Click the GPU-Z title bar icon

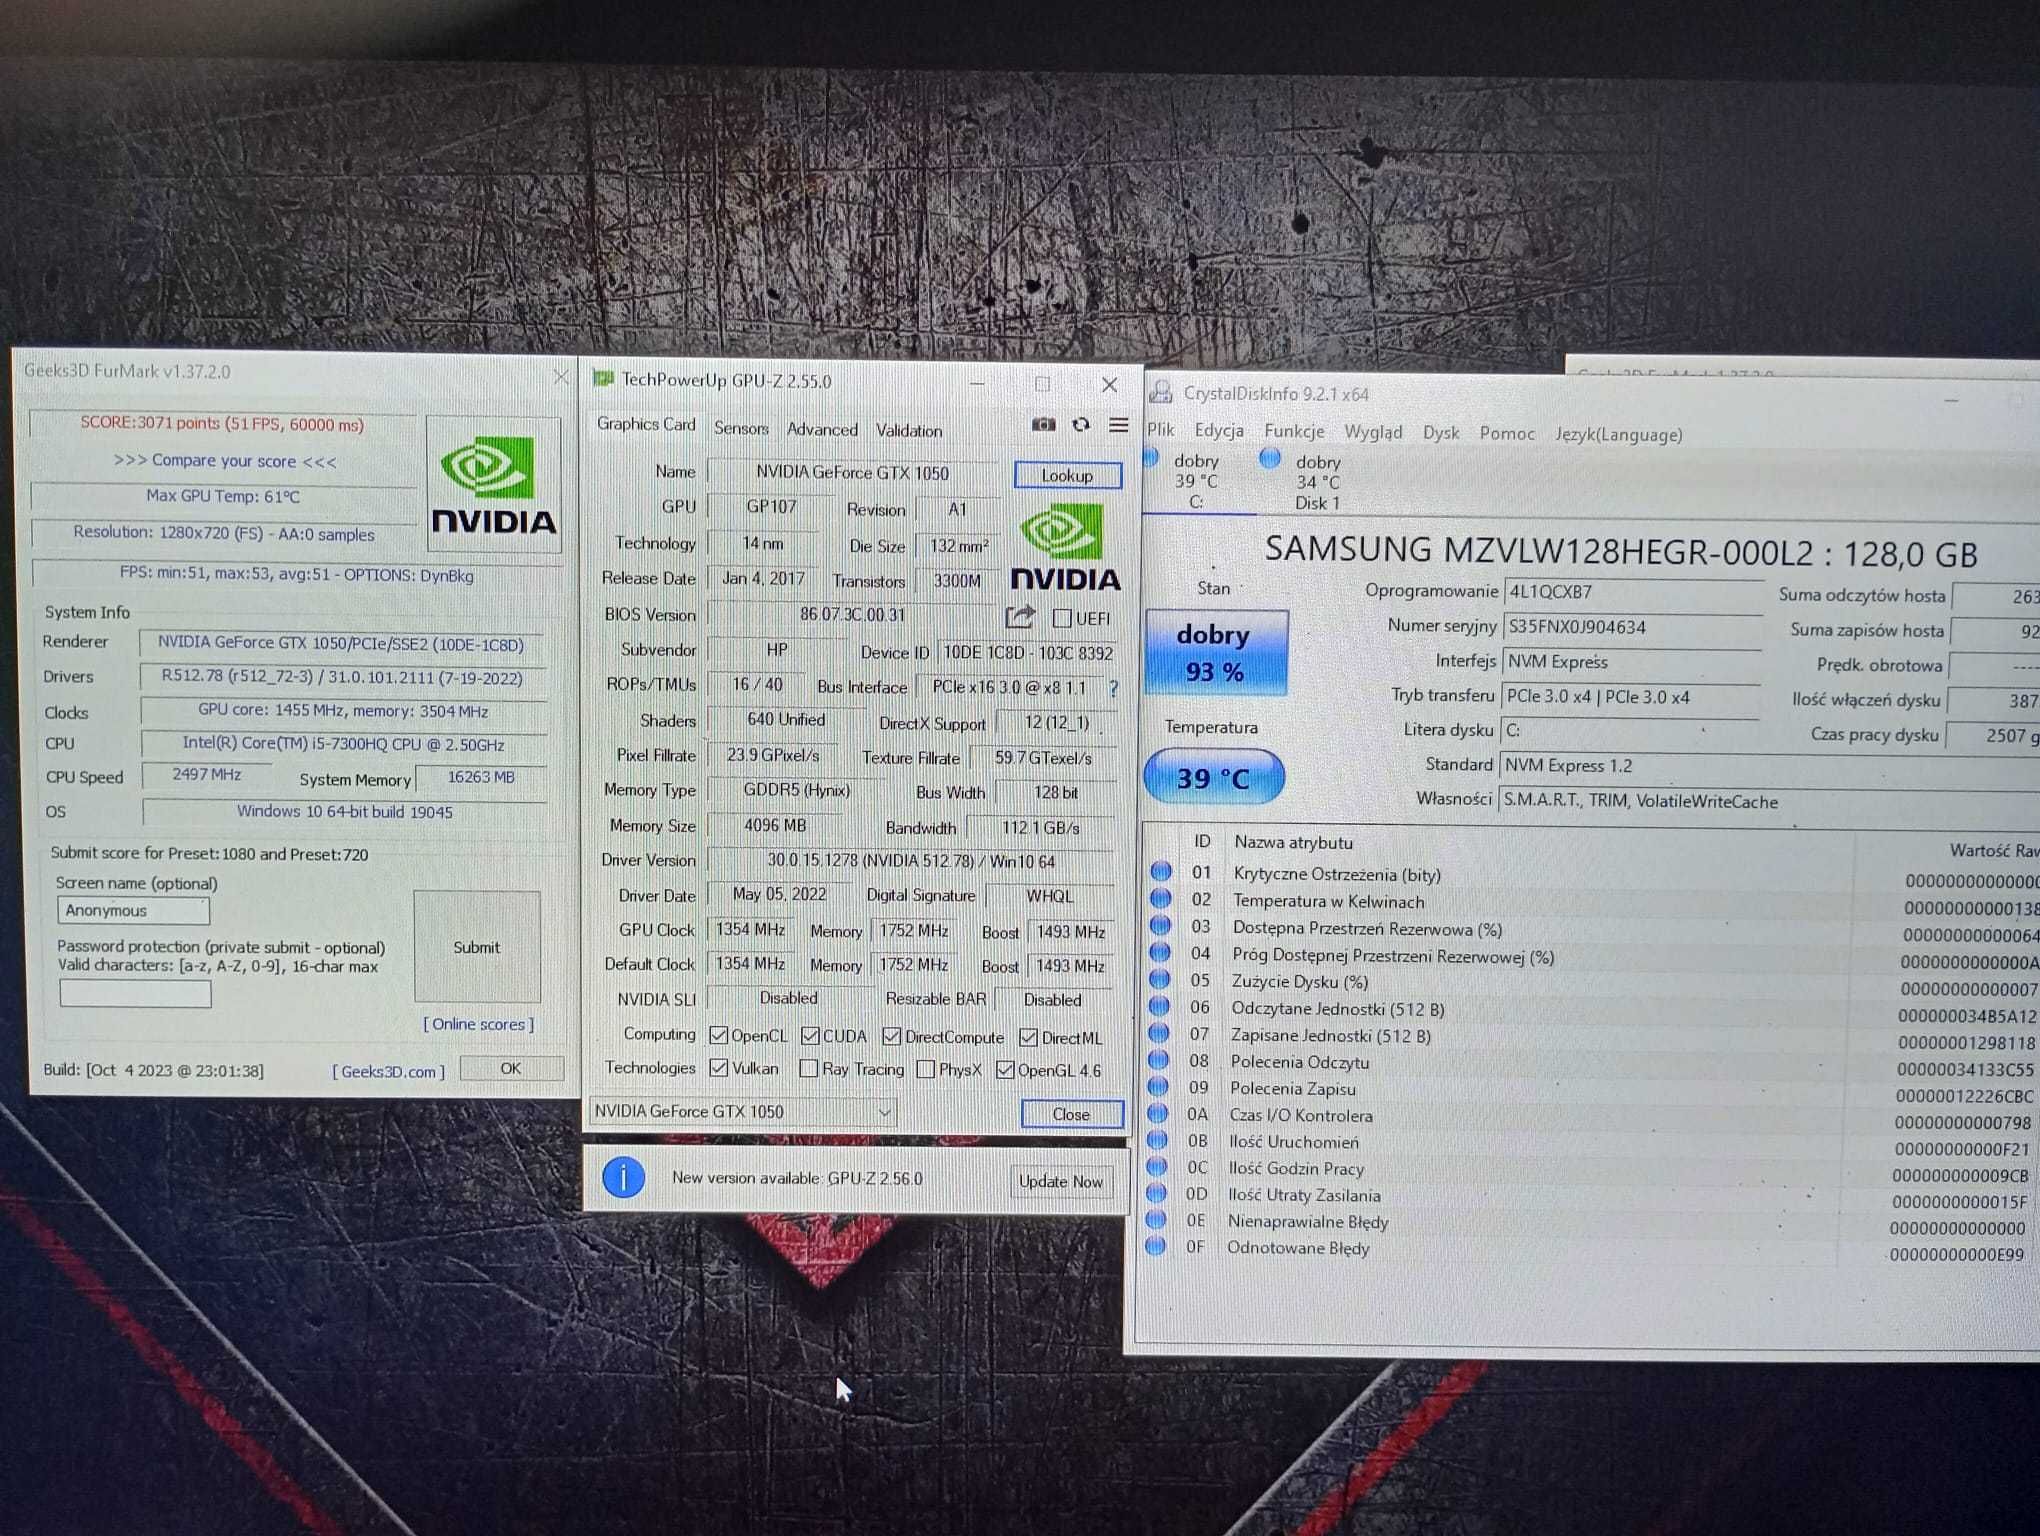pos(603,379)
